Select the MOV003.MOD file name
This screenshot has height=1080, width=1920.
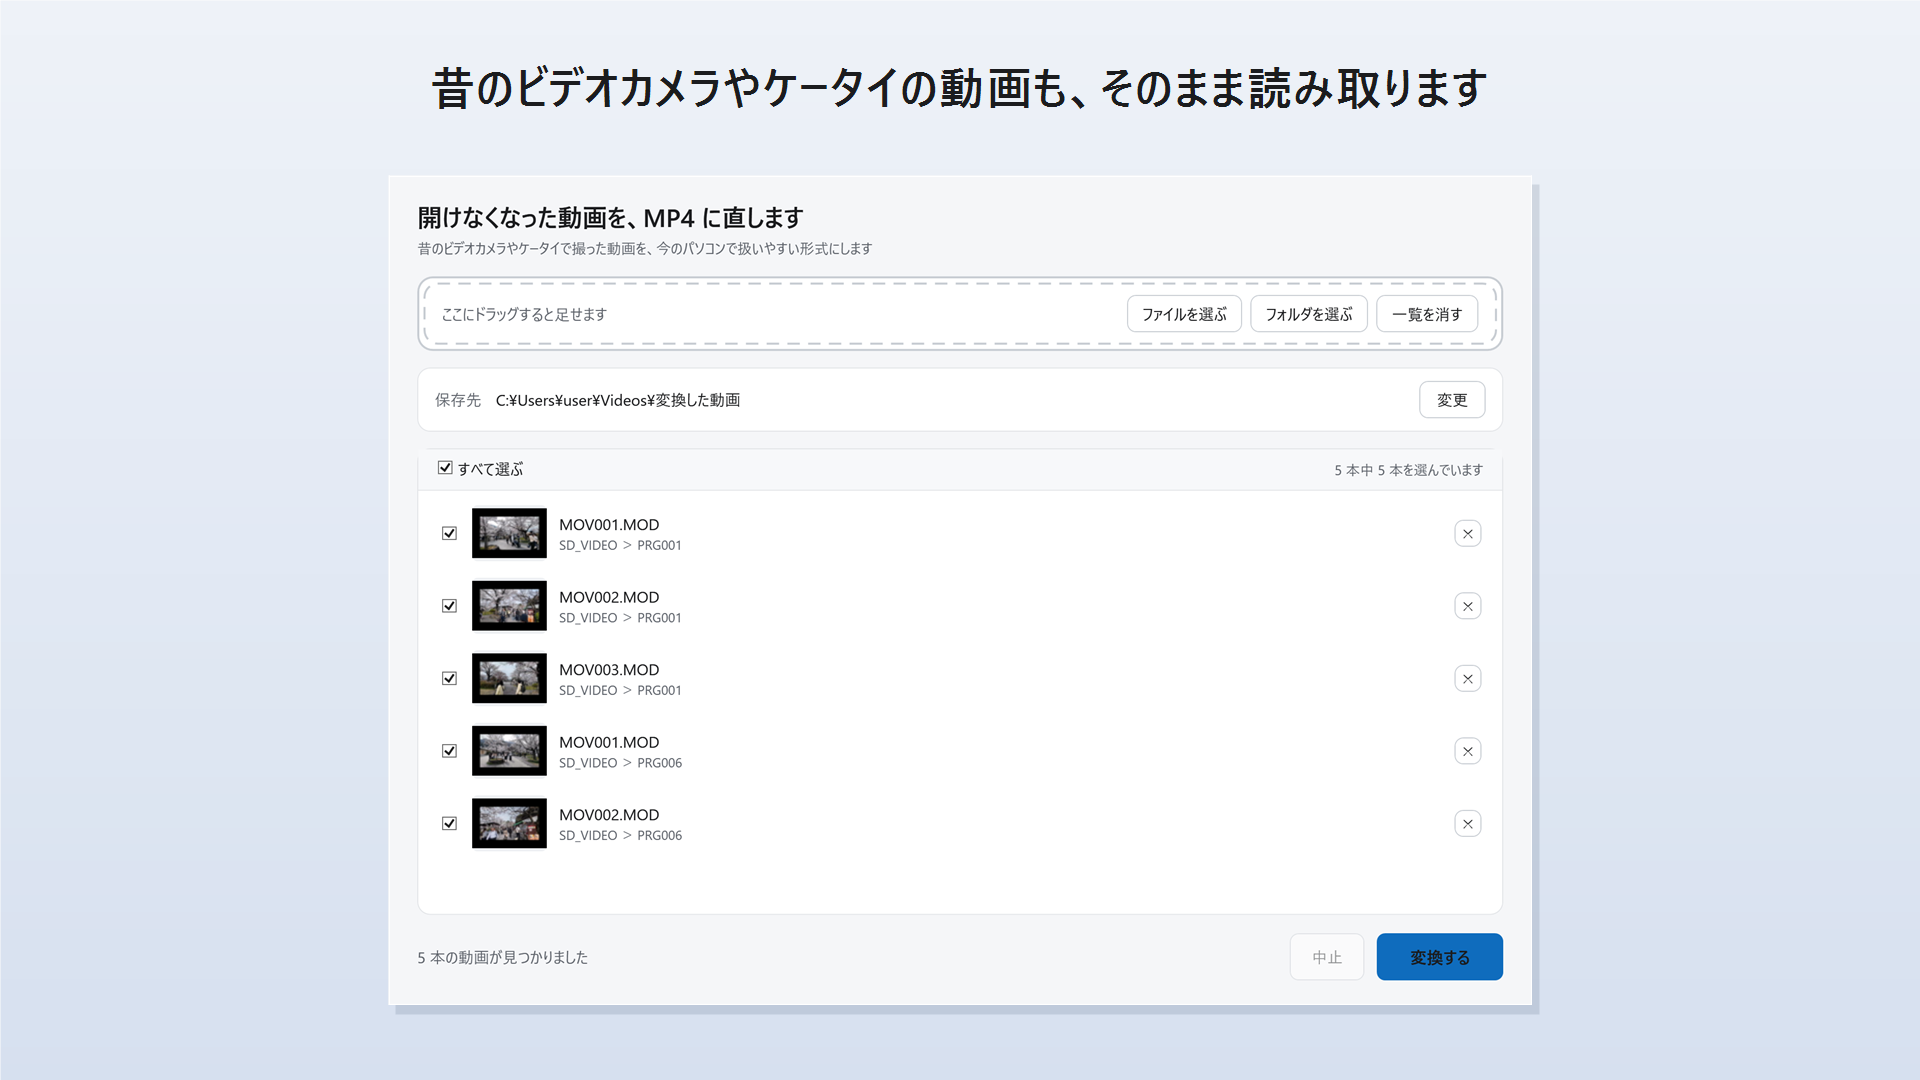609,670
